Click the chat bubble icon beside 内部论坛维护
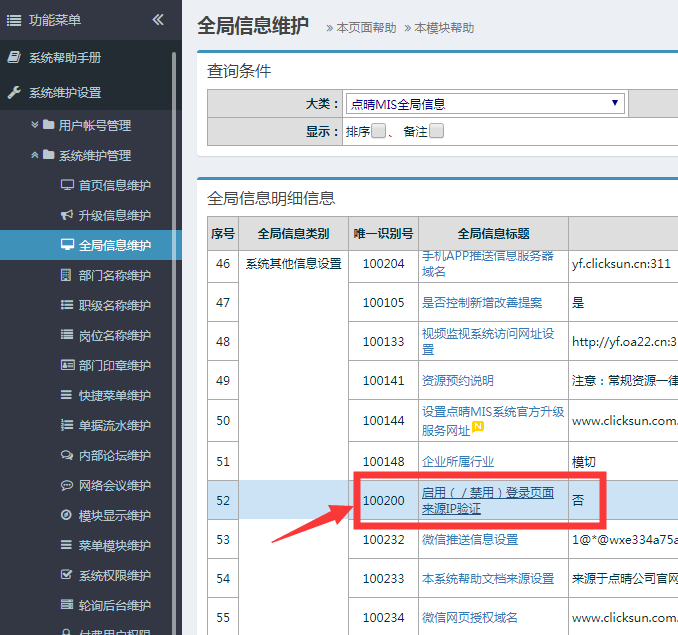 [x=67, y=455]
